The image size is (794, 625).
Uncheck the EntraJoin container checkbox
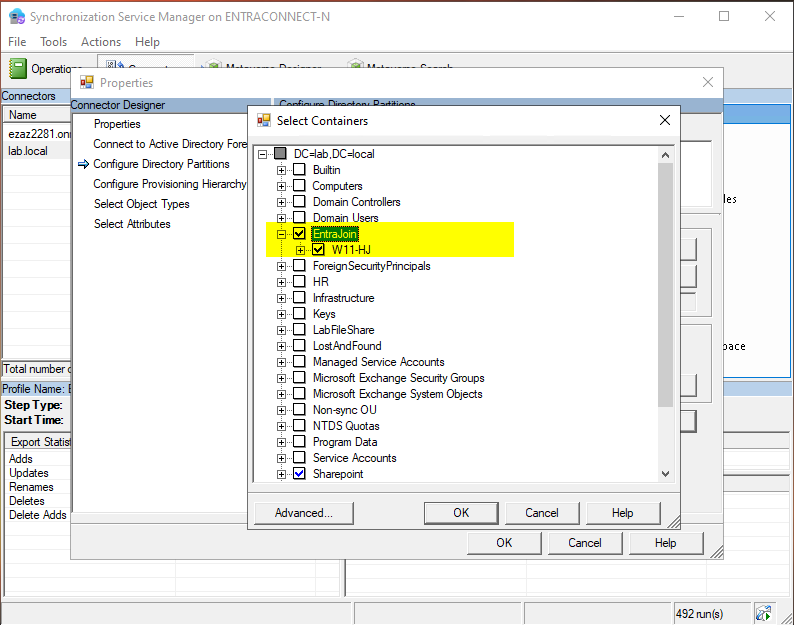[x=299, y=233]
